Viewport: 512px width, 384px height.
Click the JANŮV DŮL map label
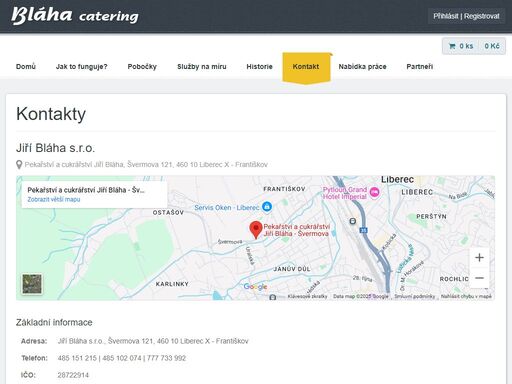pos(292,269)
